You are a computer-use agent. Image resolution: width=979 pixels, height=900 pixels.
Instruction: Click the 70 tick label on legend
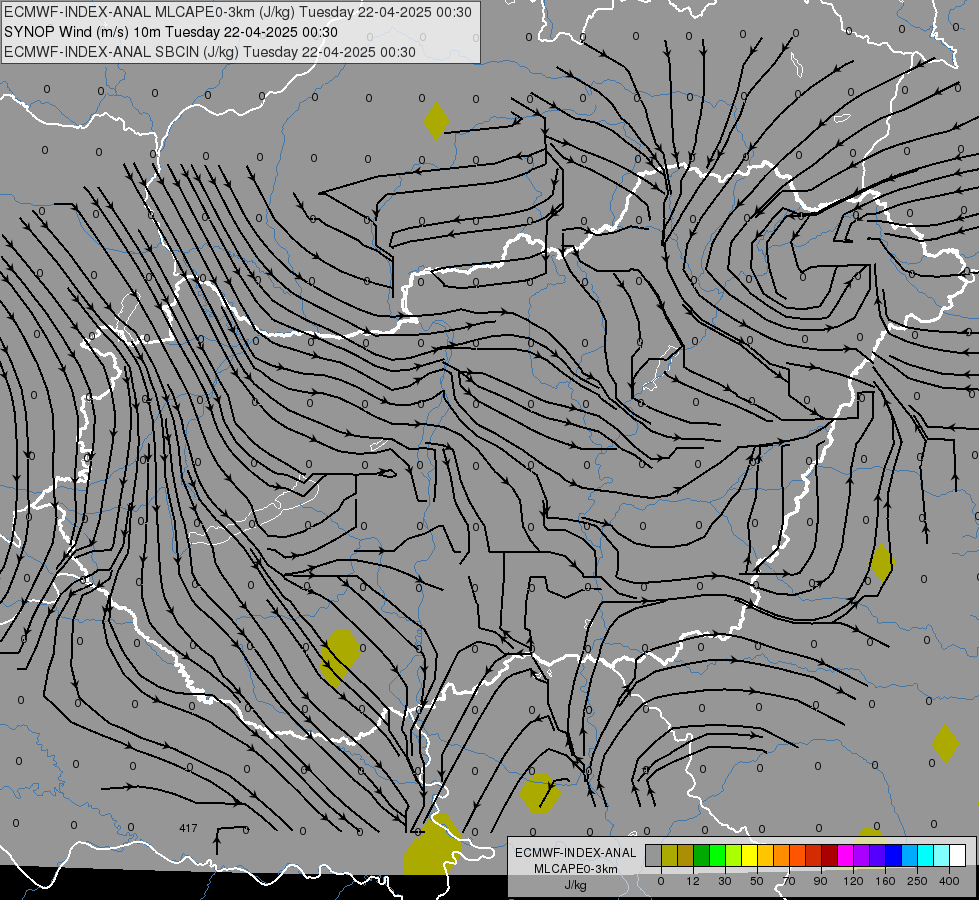click(x=789, y=881)
